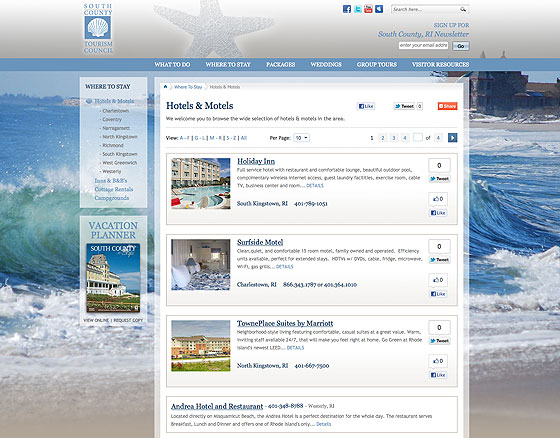Screen dimensions: 560x438
Task: Click the TownePlace Suites building photo
Action: click(201, 346)
